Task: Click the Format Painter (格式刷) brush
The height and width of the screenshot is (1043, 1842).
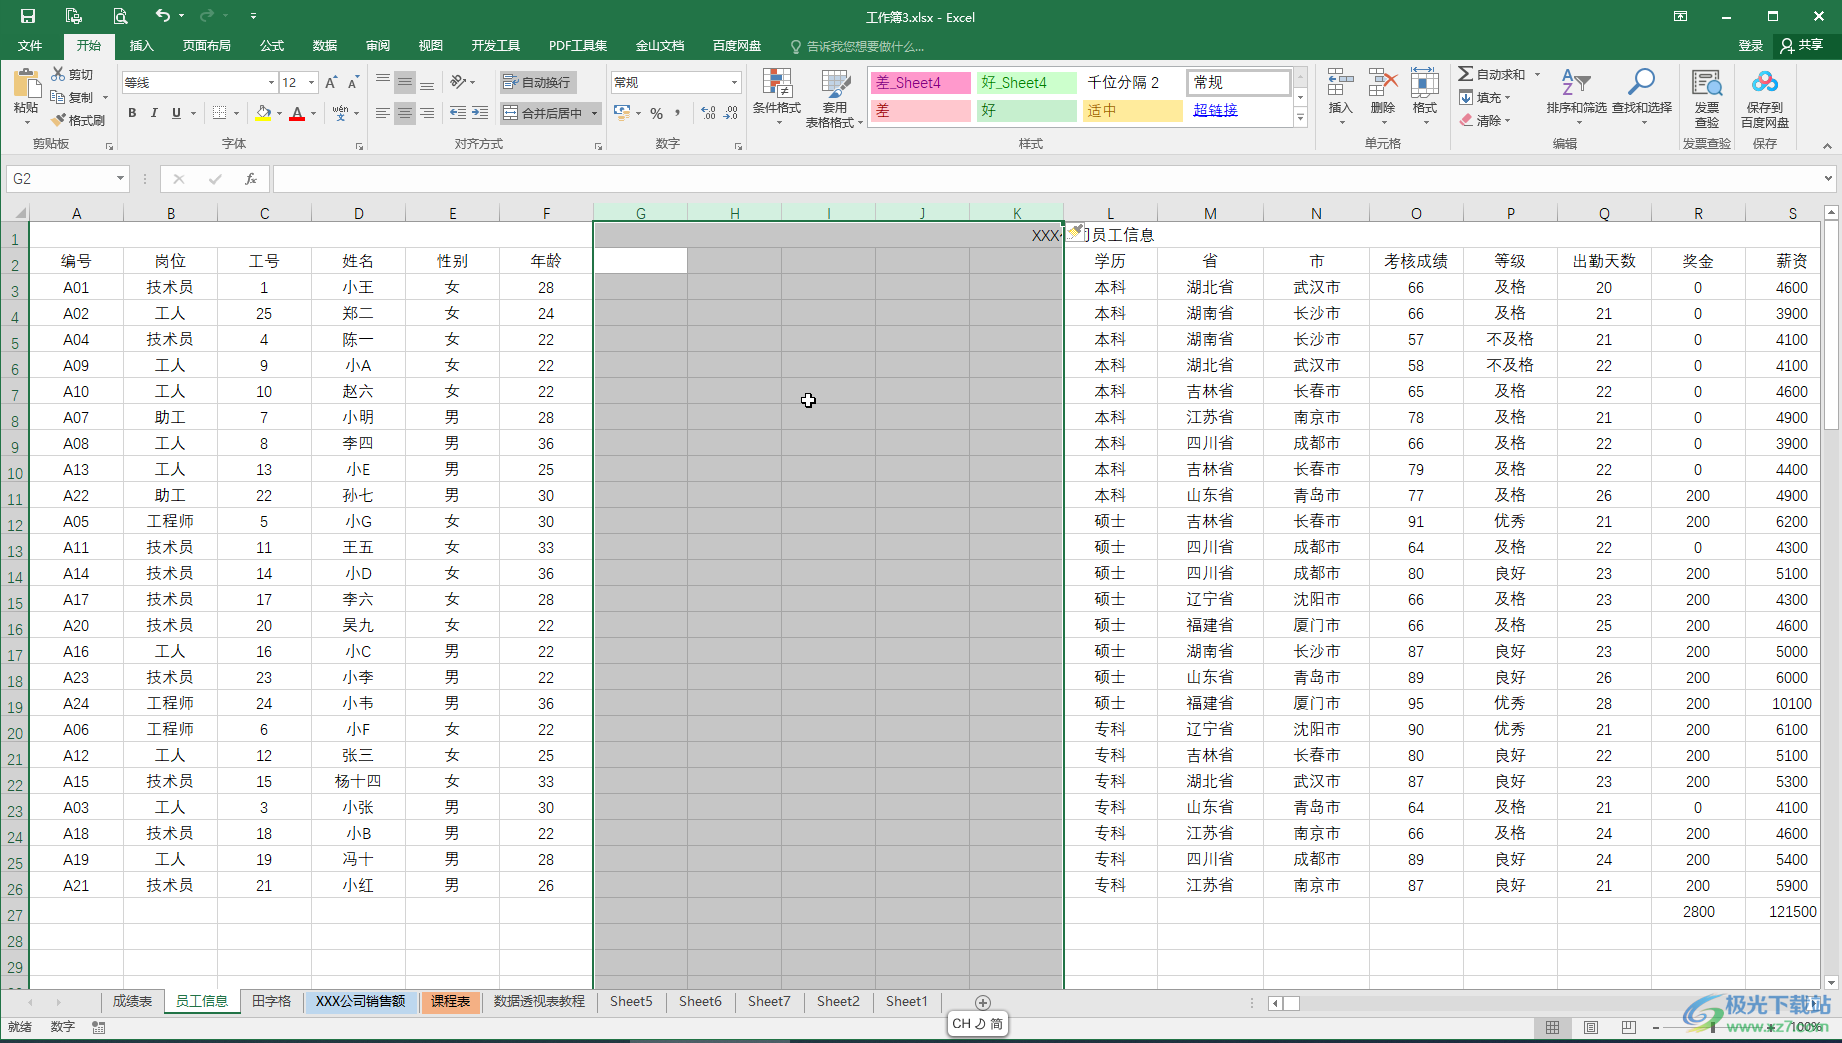Action: (x=78, y=120)
